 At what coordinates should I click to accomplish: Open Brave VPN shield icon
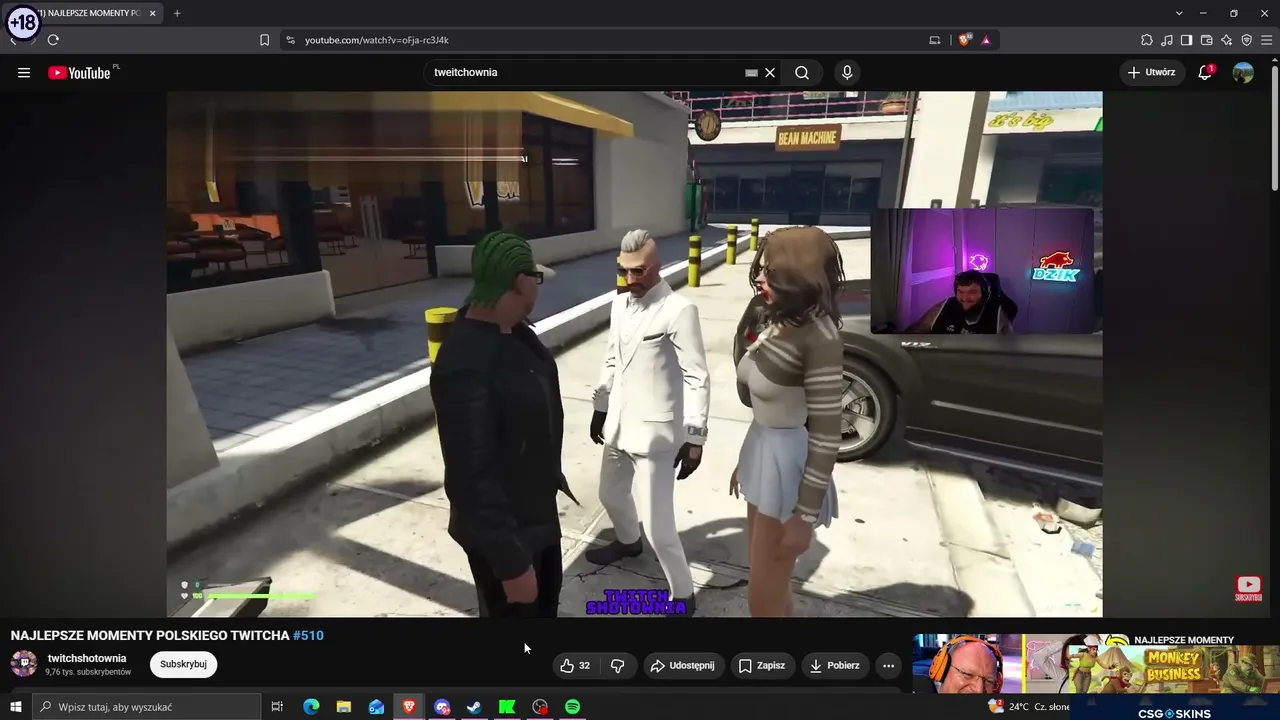tap(1247, 40)
